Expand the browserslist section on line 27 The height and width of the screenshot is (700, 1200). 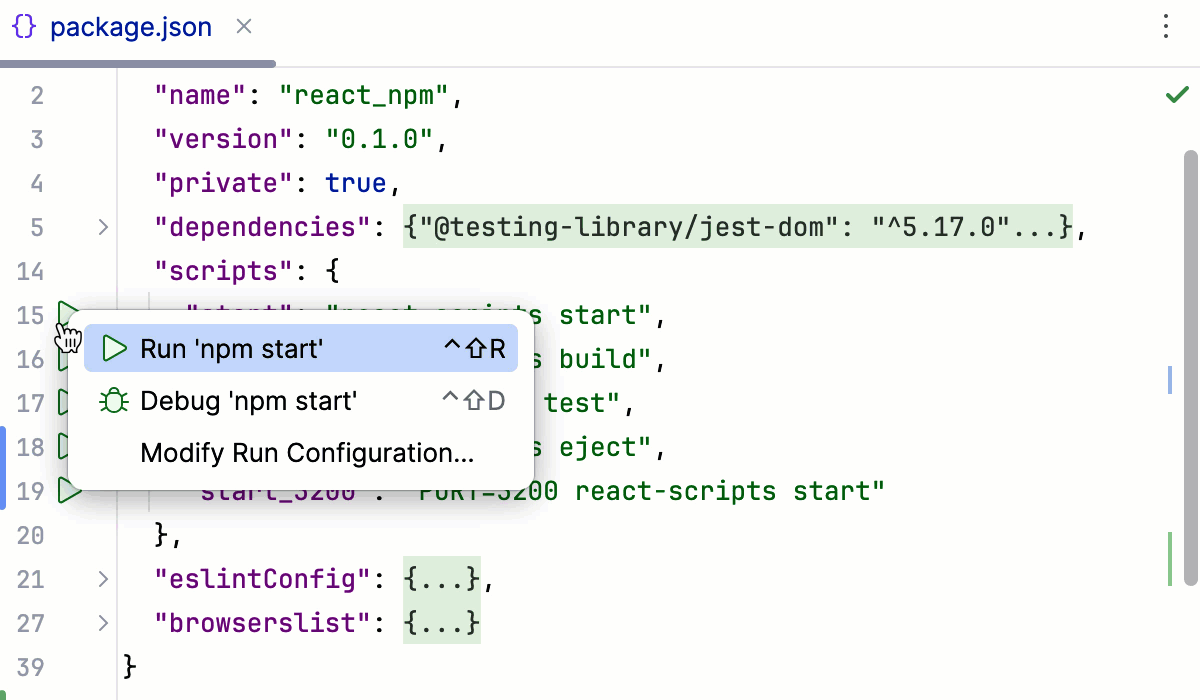[101, 623]
